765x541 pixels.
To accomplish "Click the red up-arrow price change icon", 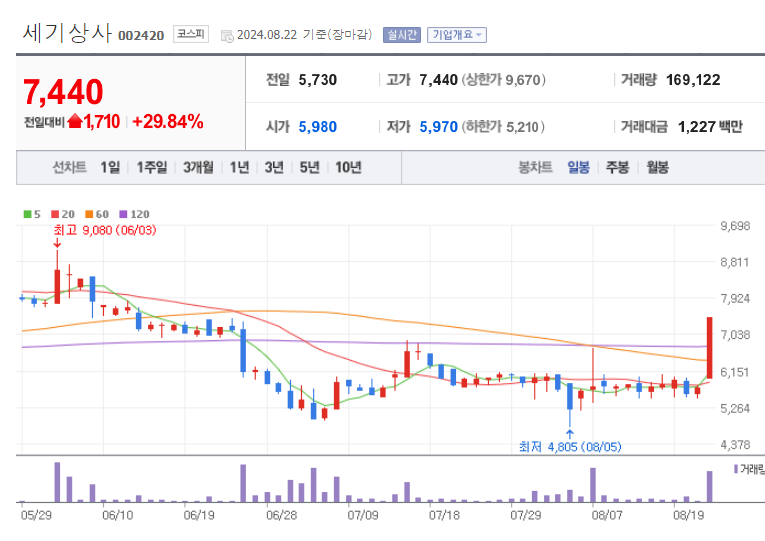I will [75, 121].
